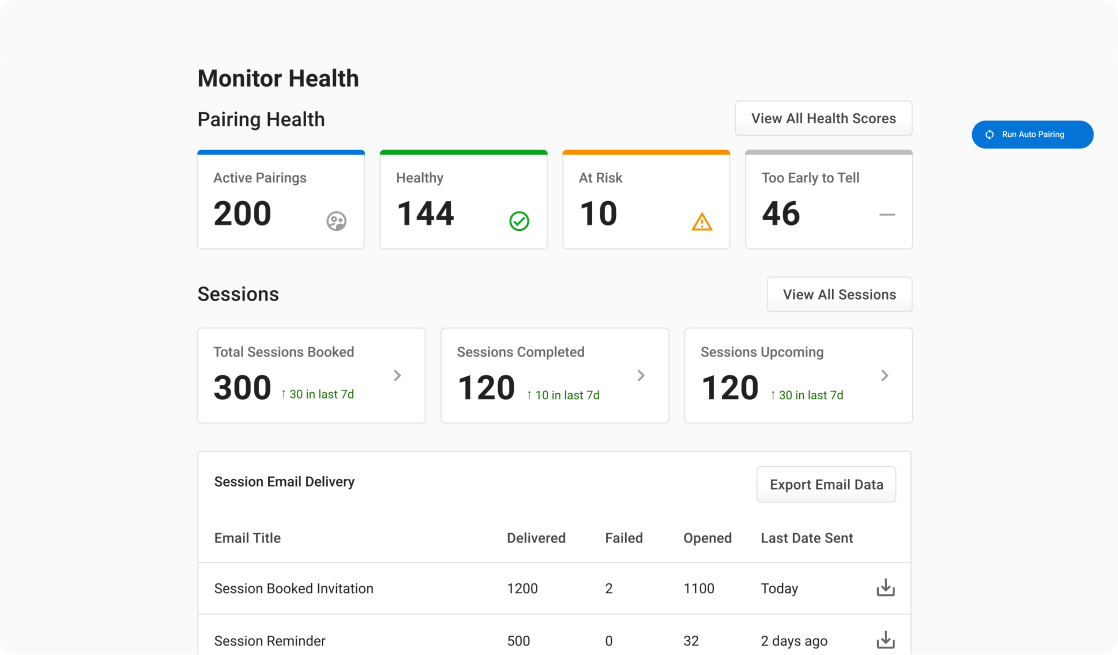
Task: Expand the Total Sessions Booked card chevron
Action: pos(396,375)
